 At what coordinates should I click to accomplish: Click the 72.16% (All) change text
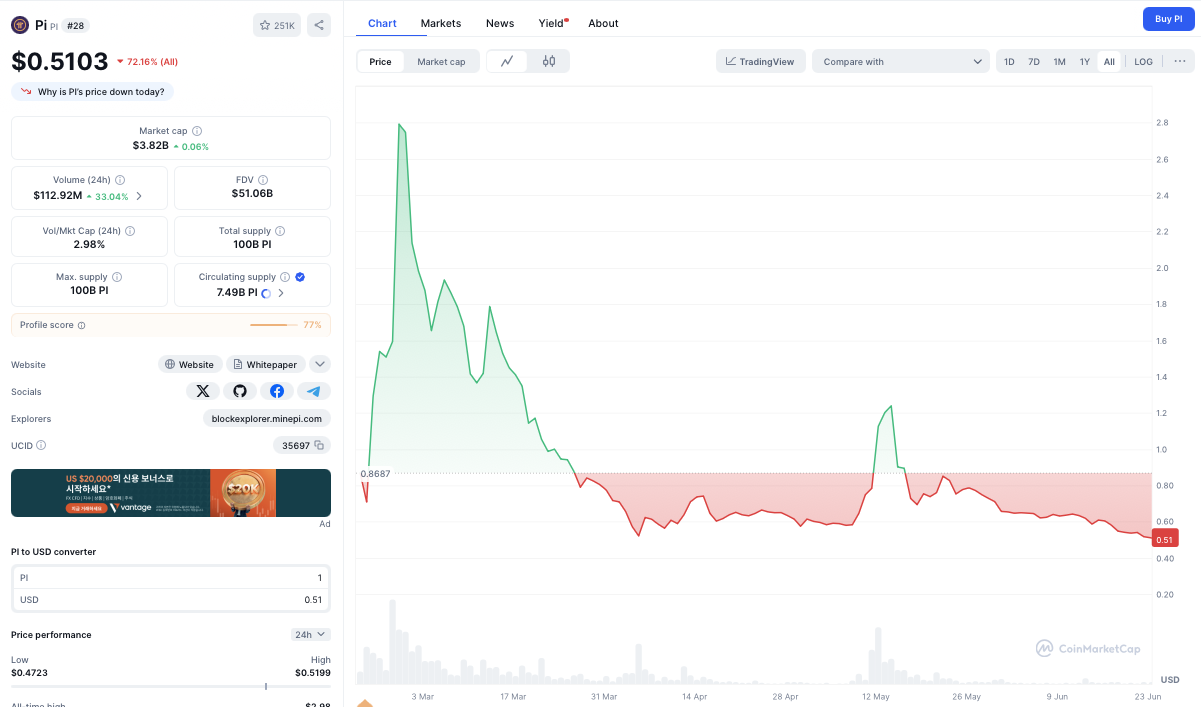pyautogui.click(x=152, y=62)
